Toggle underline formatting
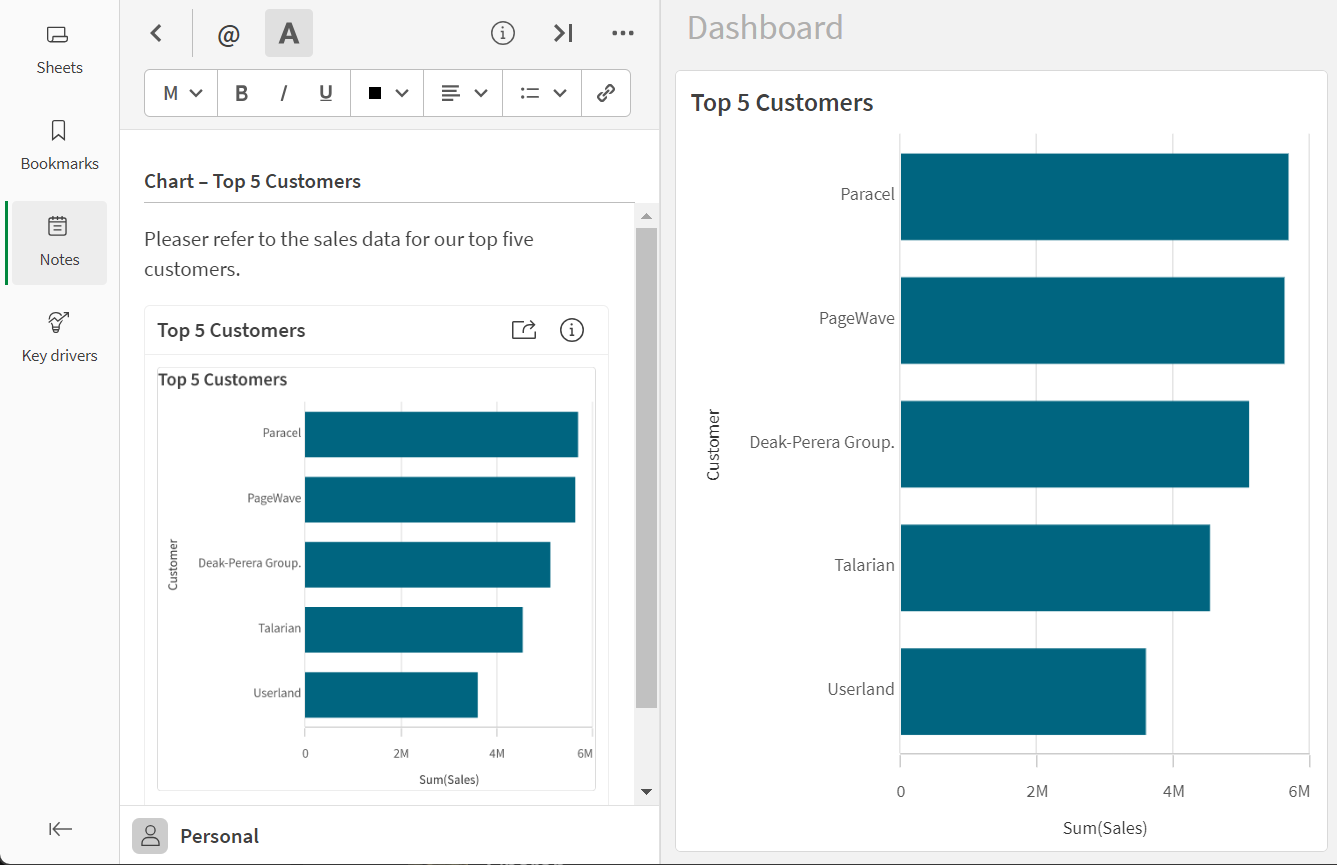Image resolution: width=1337 pixels, height=865 pixels. coord(326,93)
